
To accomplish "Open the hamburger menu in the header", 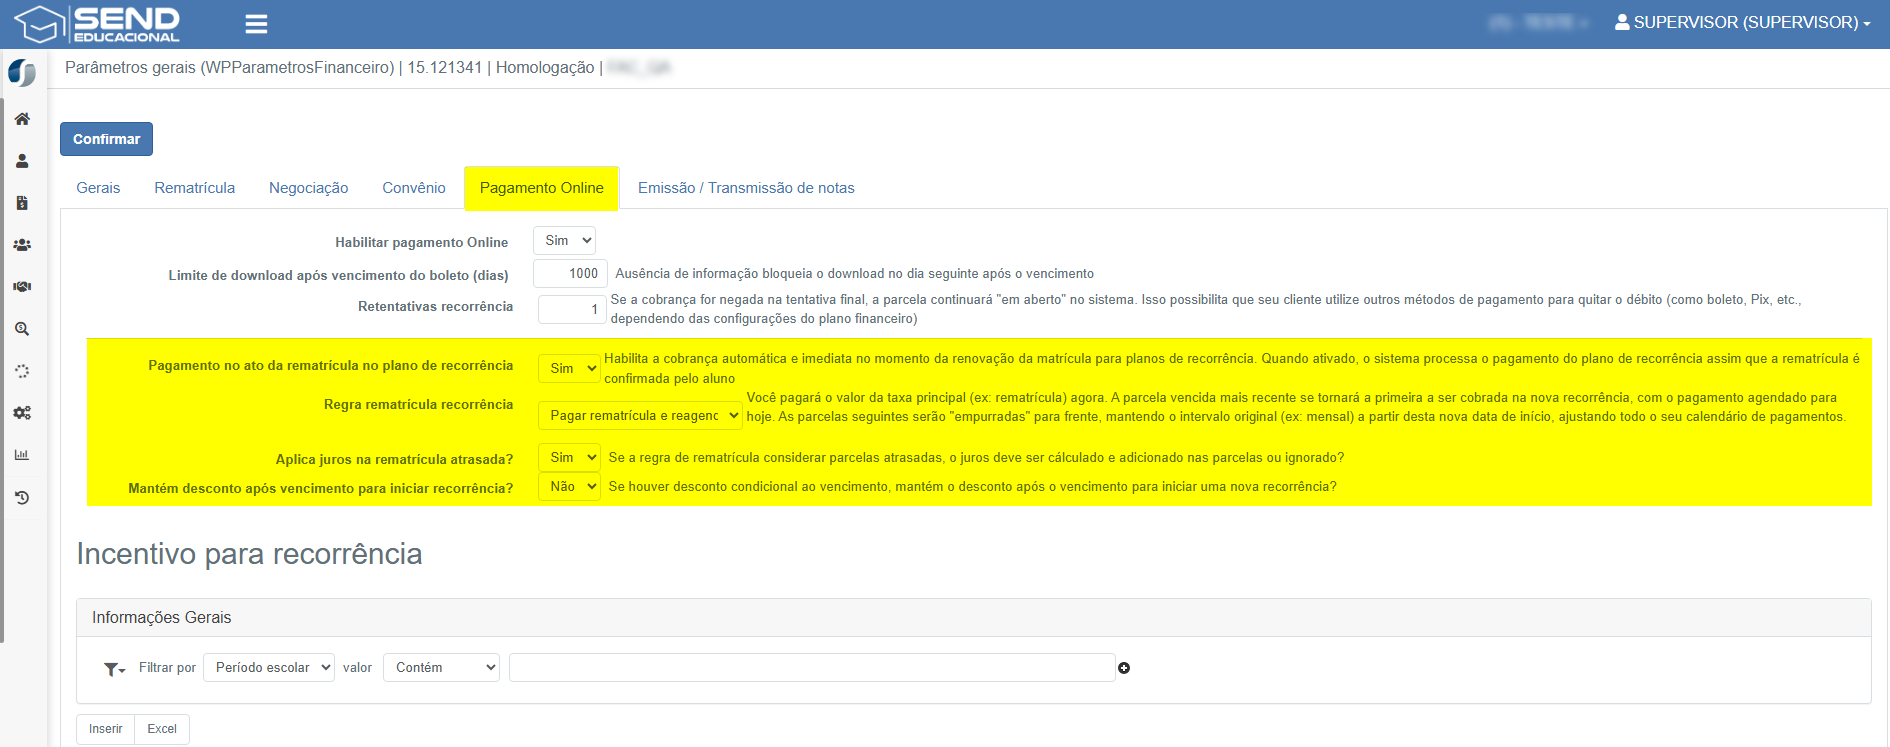I will 256,24.
